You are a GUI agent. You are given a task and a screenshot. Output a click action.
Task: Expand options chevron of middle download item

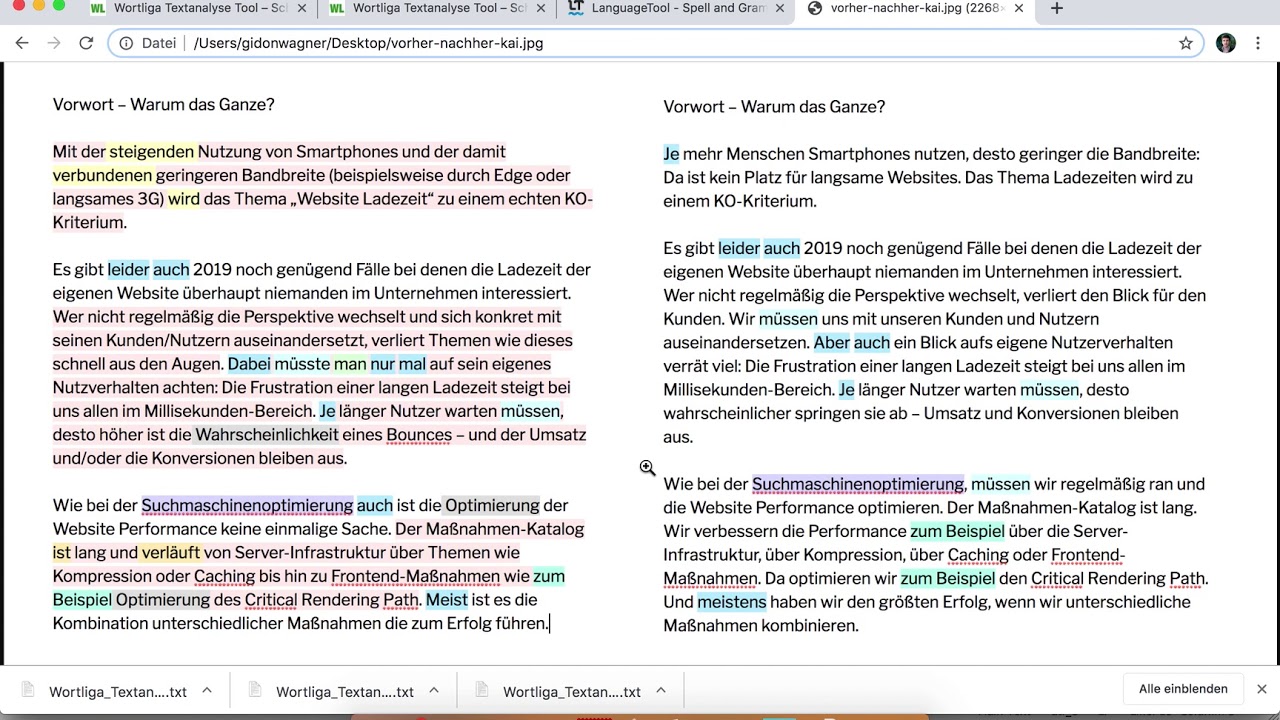434,690
